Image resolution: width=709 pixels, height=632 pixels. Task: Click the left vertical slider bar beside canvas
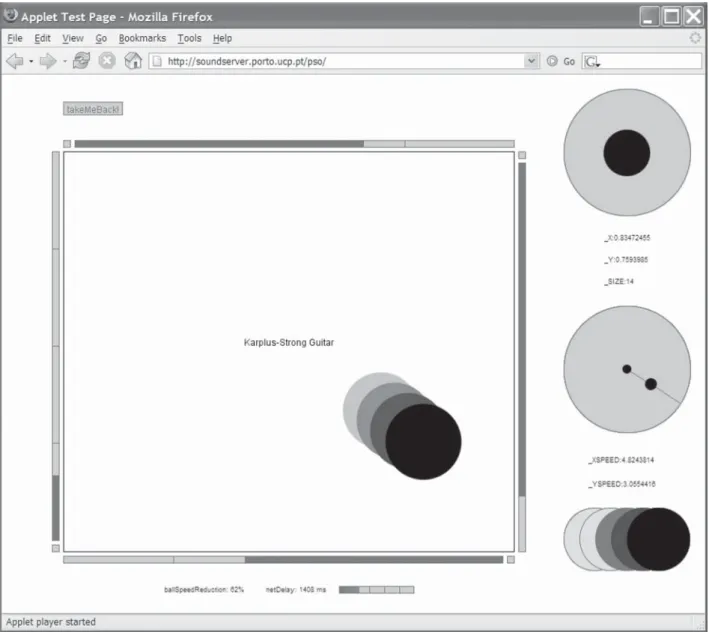coord(56,346)
